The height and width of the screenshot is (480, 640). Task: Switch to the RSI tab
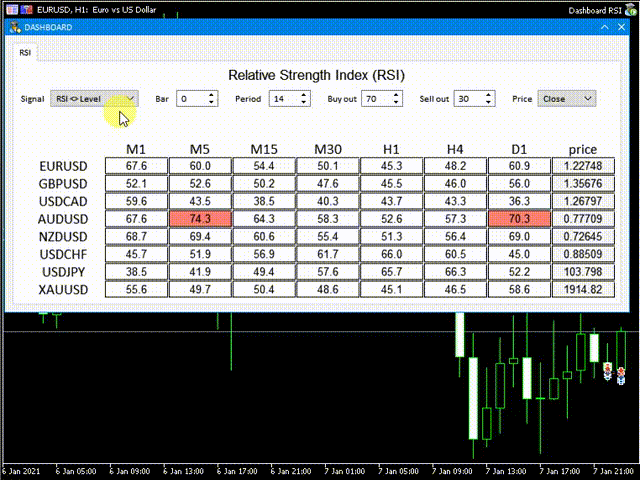[x=25, y=53]
